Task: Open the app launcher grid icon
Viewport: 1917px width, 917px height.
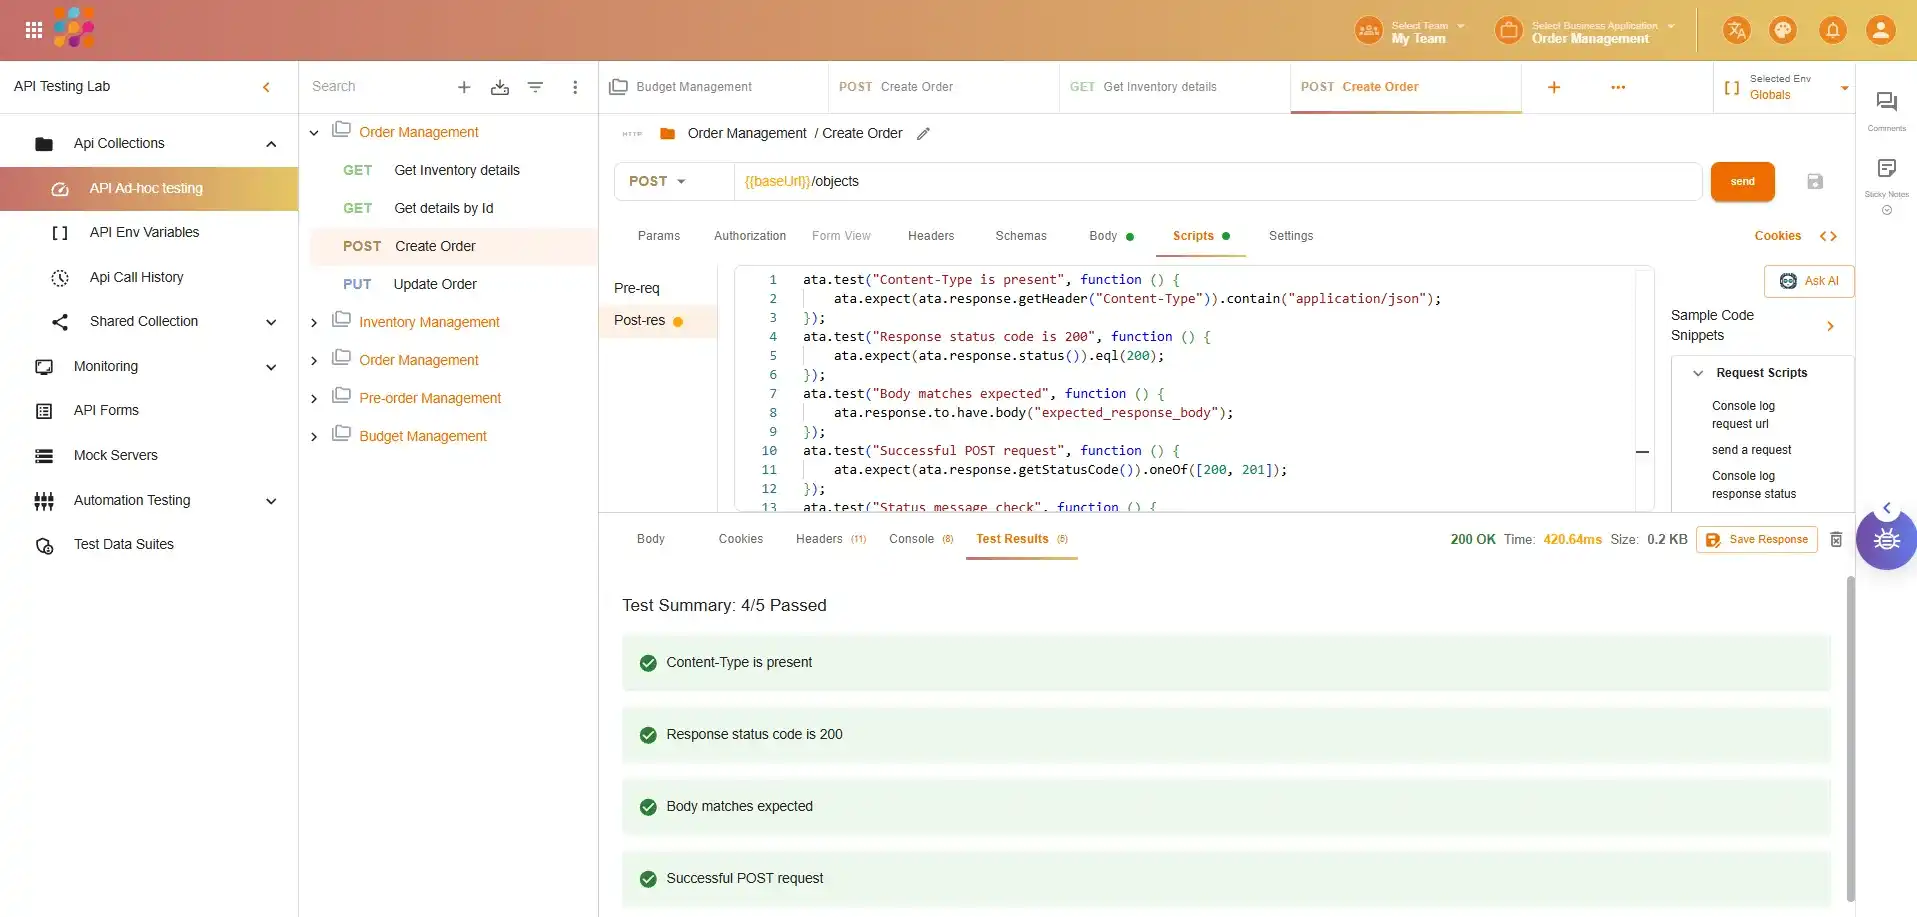Action: (33, 30)
